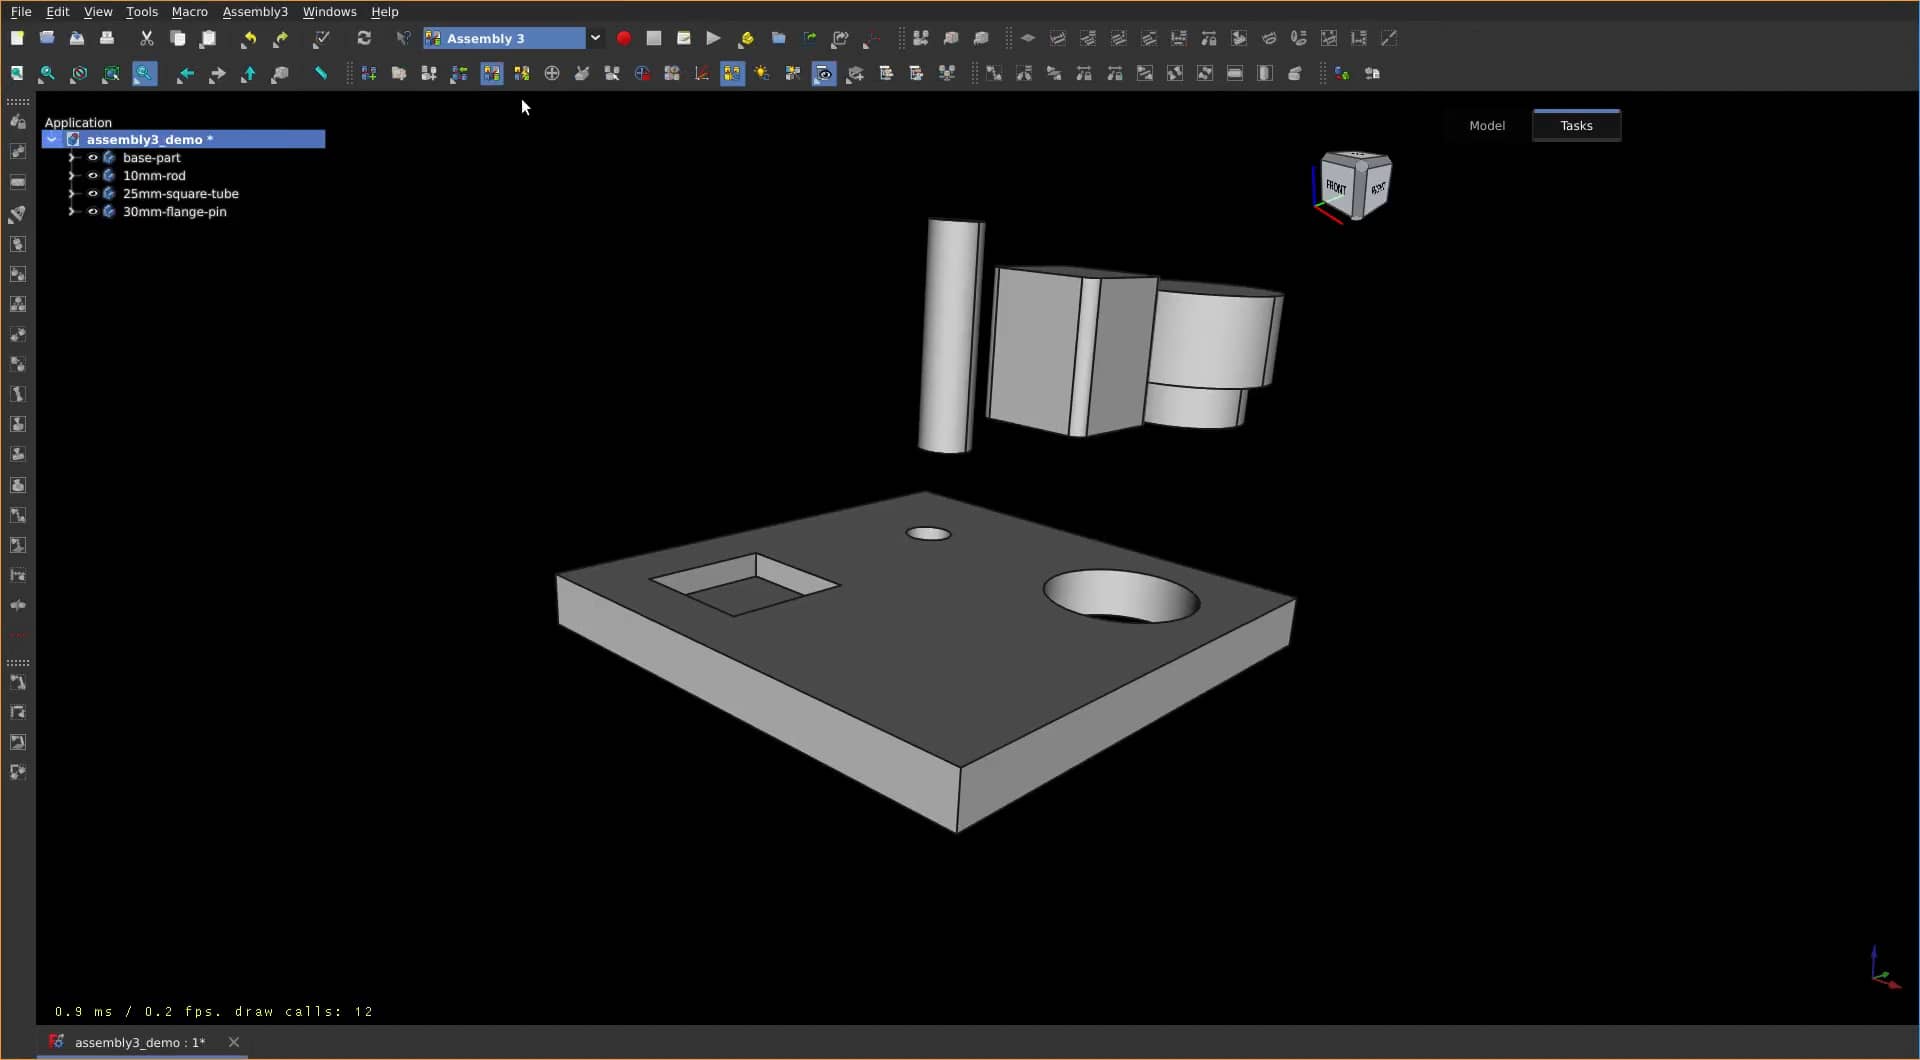
Task: Open the Measure tool icon
Action: pyautogui.click(x=320, y=74)
